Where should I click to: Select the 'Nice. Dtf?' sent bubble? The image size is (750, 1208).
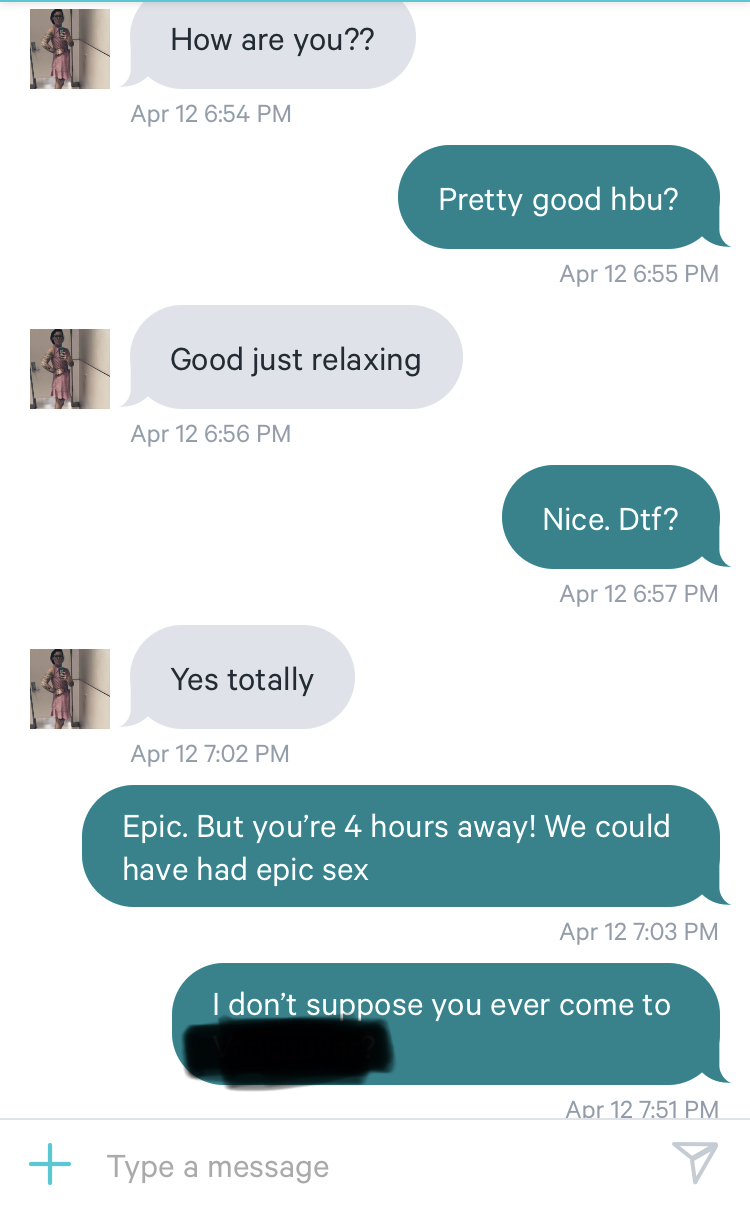[614, 518]
